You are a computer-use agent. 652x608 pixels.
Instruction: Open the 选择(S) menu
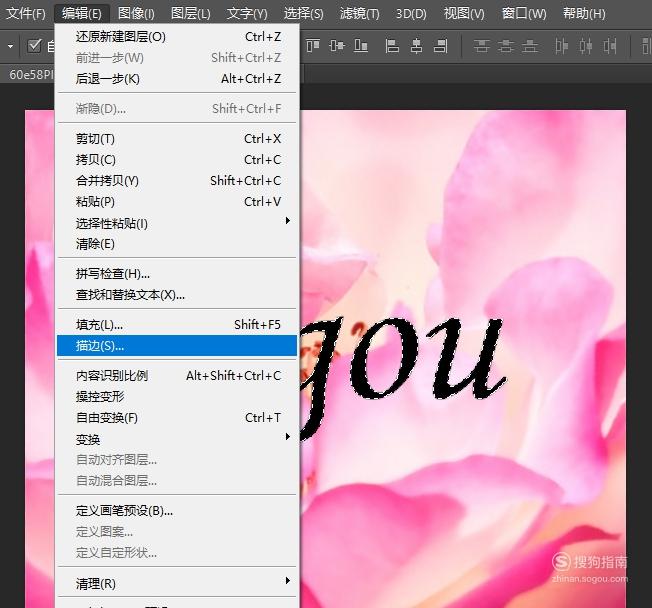click(304, 14)
